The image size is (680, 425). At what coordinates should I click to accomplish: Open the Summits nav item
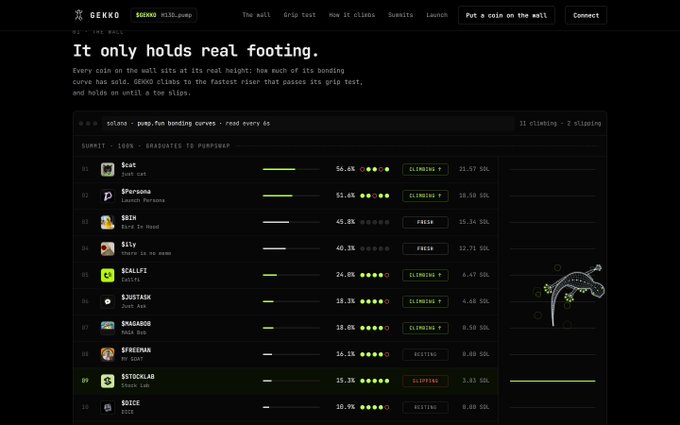tap(400, 15)
